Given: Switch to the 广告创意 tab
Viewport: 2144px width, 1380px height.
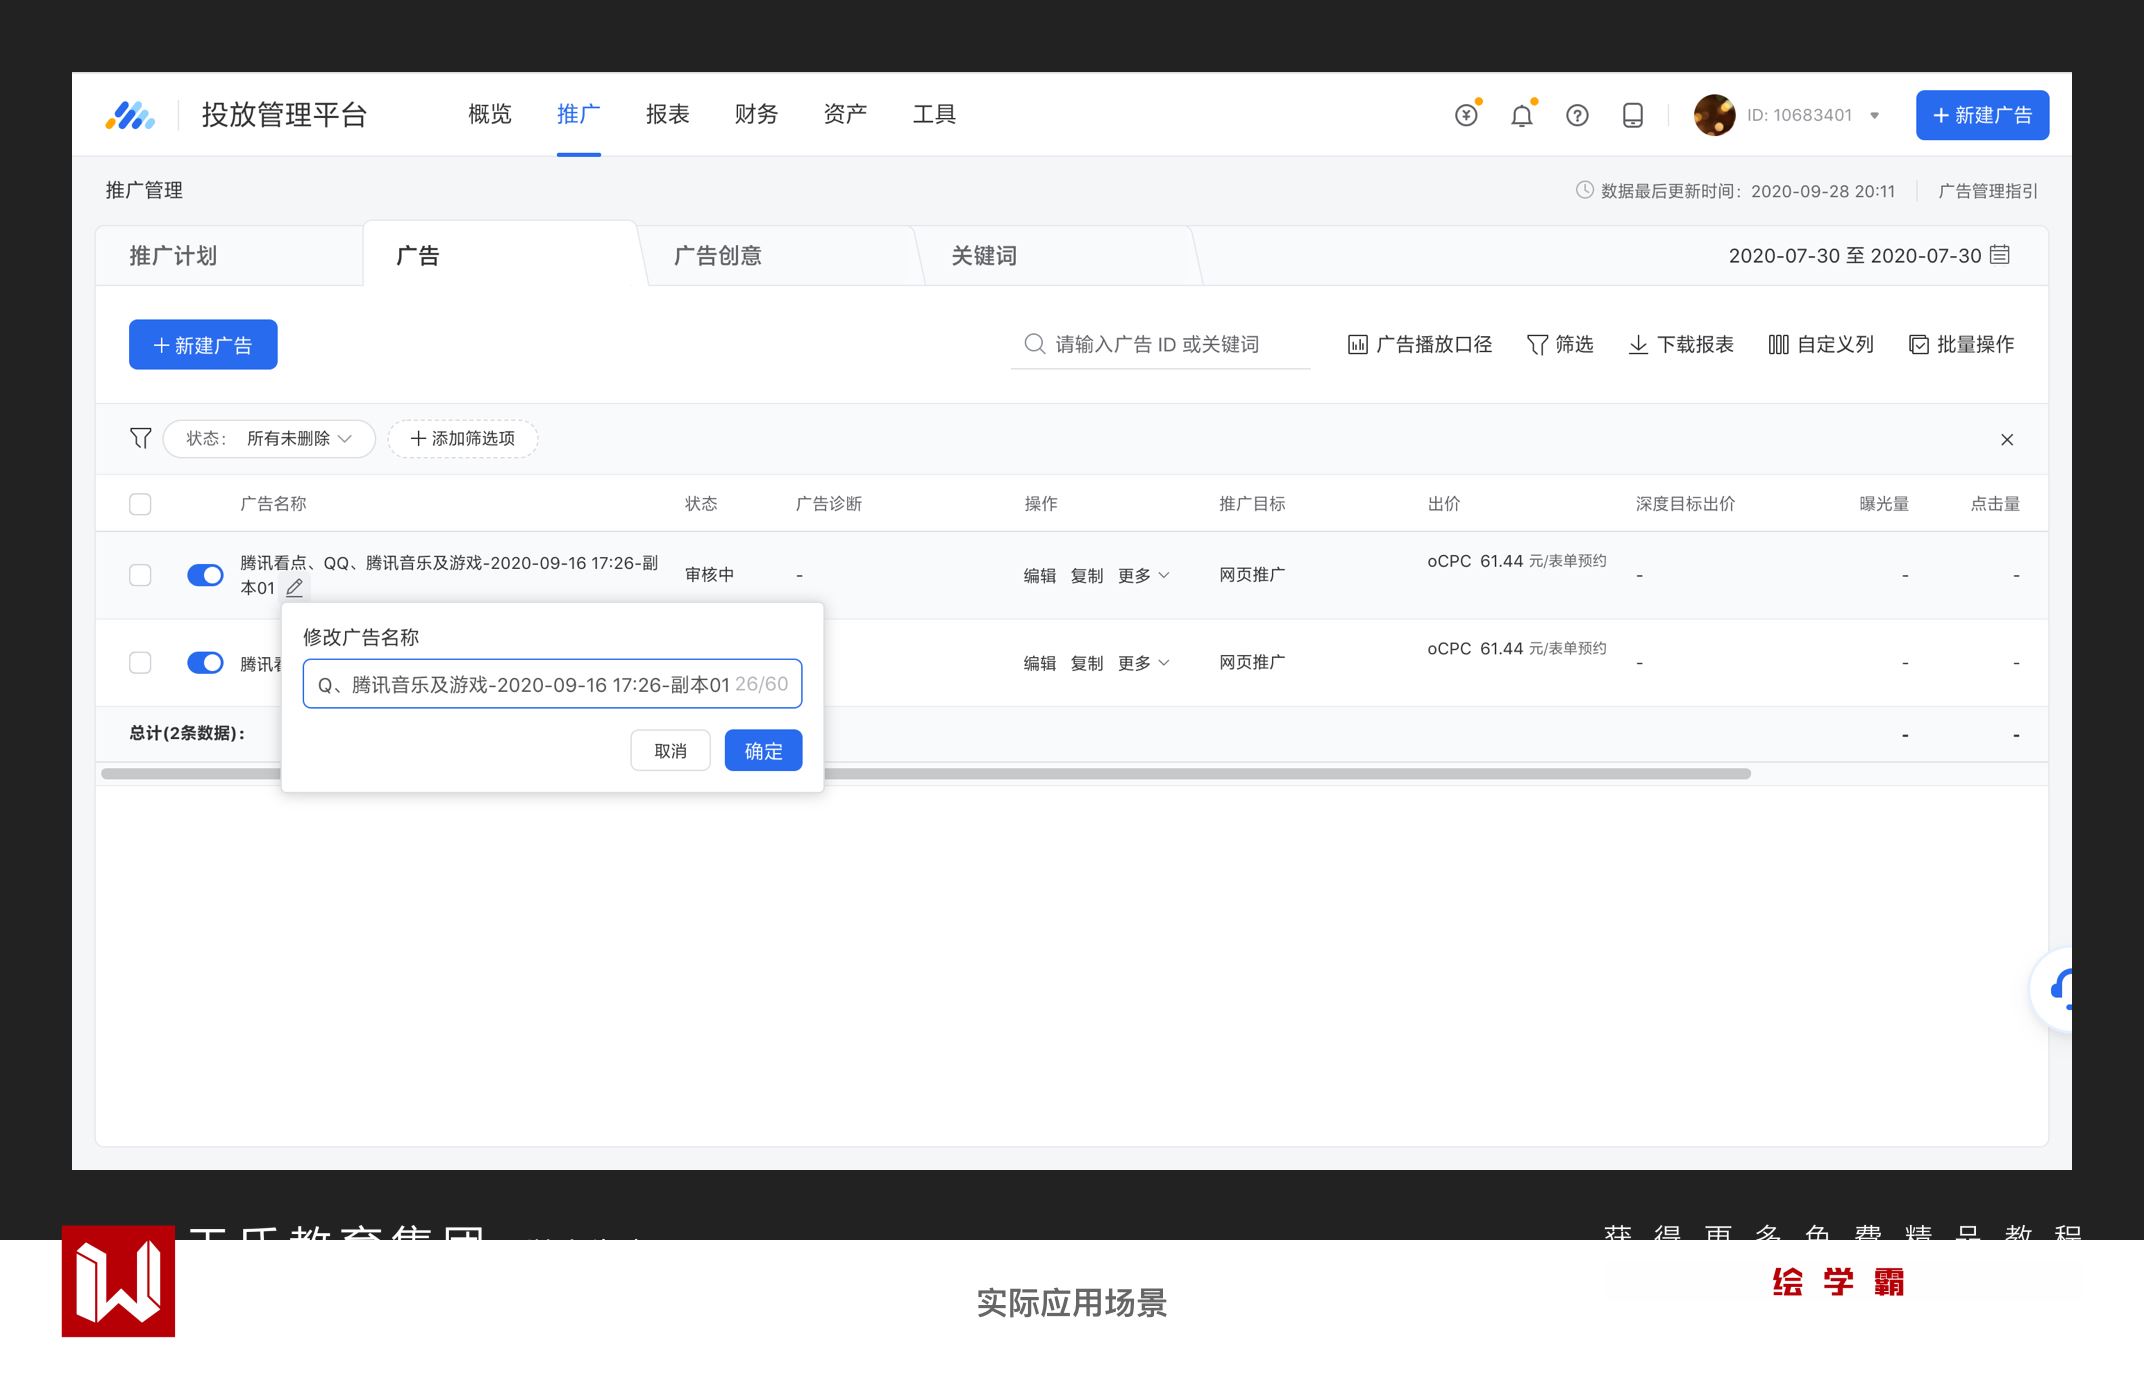Looking at the screenshot, I should pyautogui.click(x=717, y=256).
